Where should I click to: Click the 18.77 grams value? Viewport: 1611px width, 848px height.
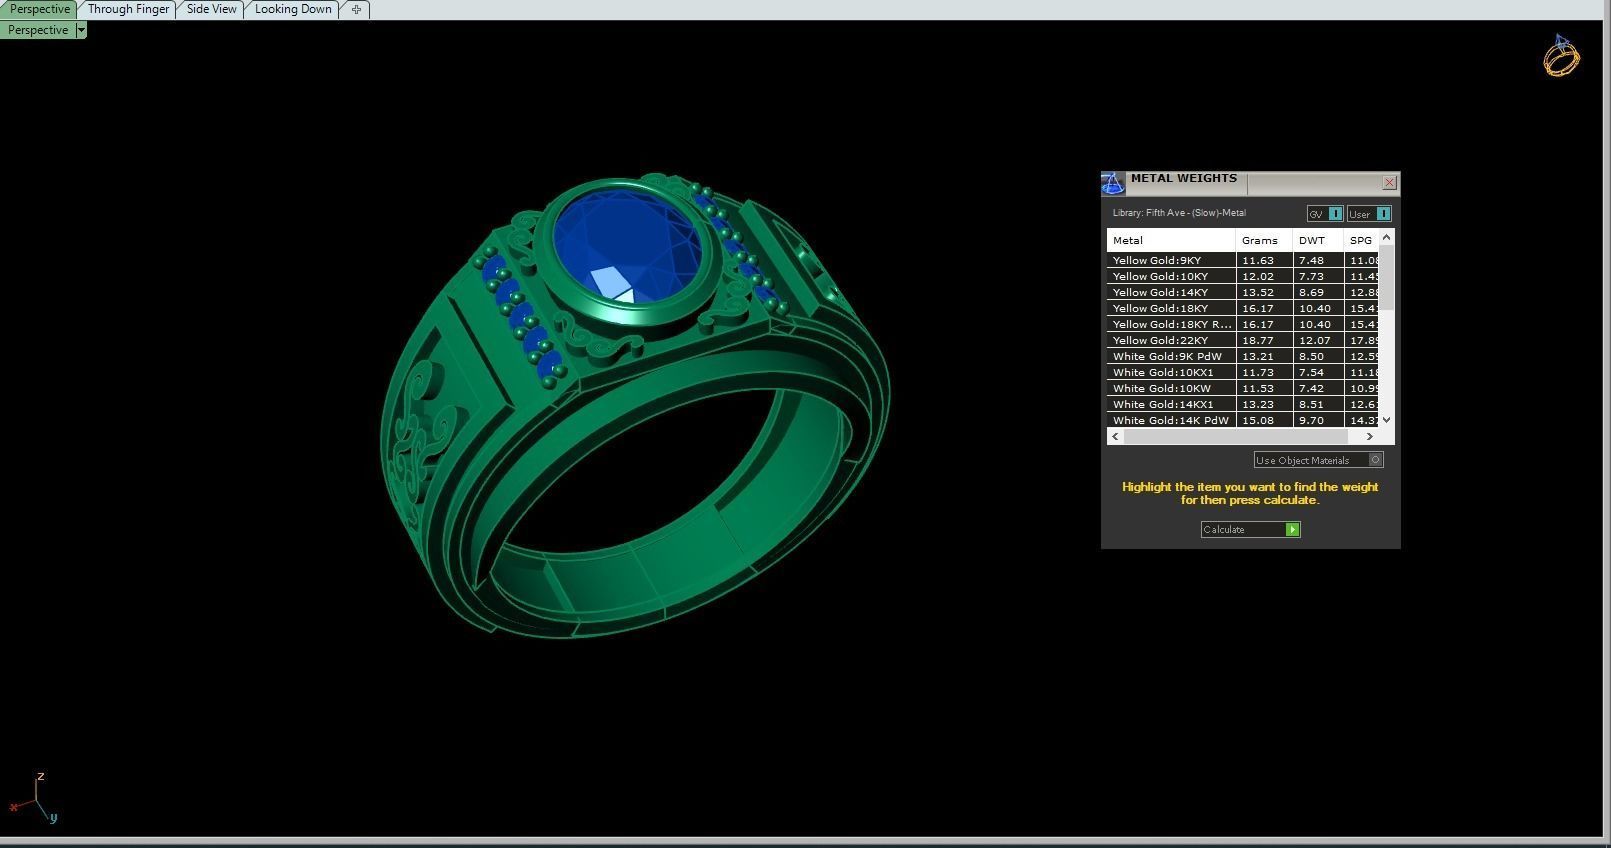tap(1257, 340)
